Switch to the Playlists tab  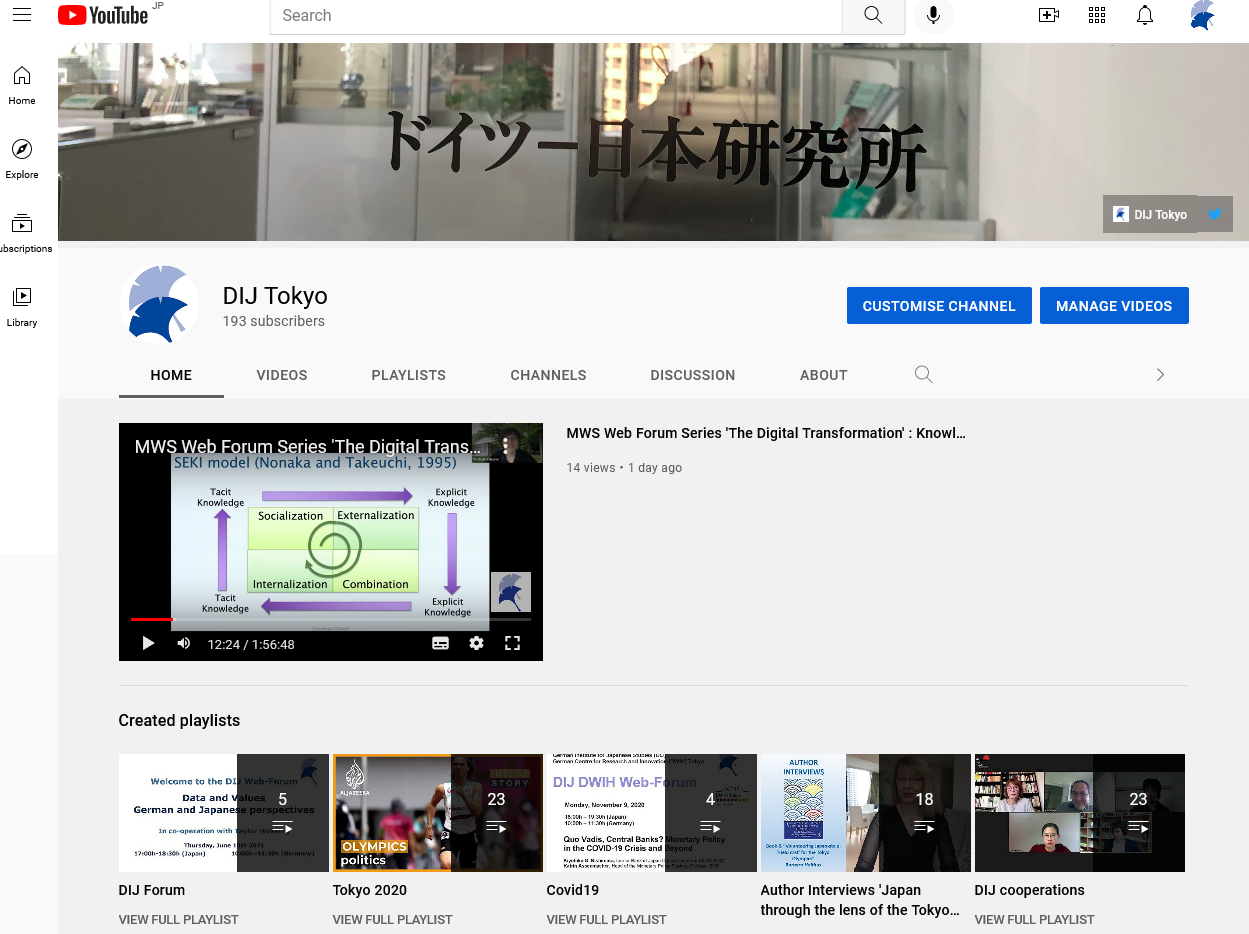[x=409, y=375]
